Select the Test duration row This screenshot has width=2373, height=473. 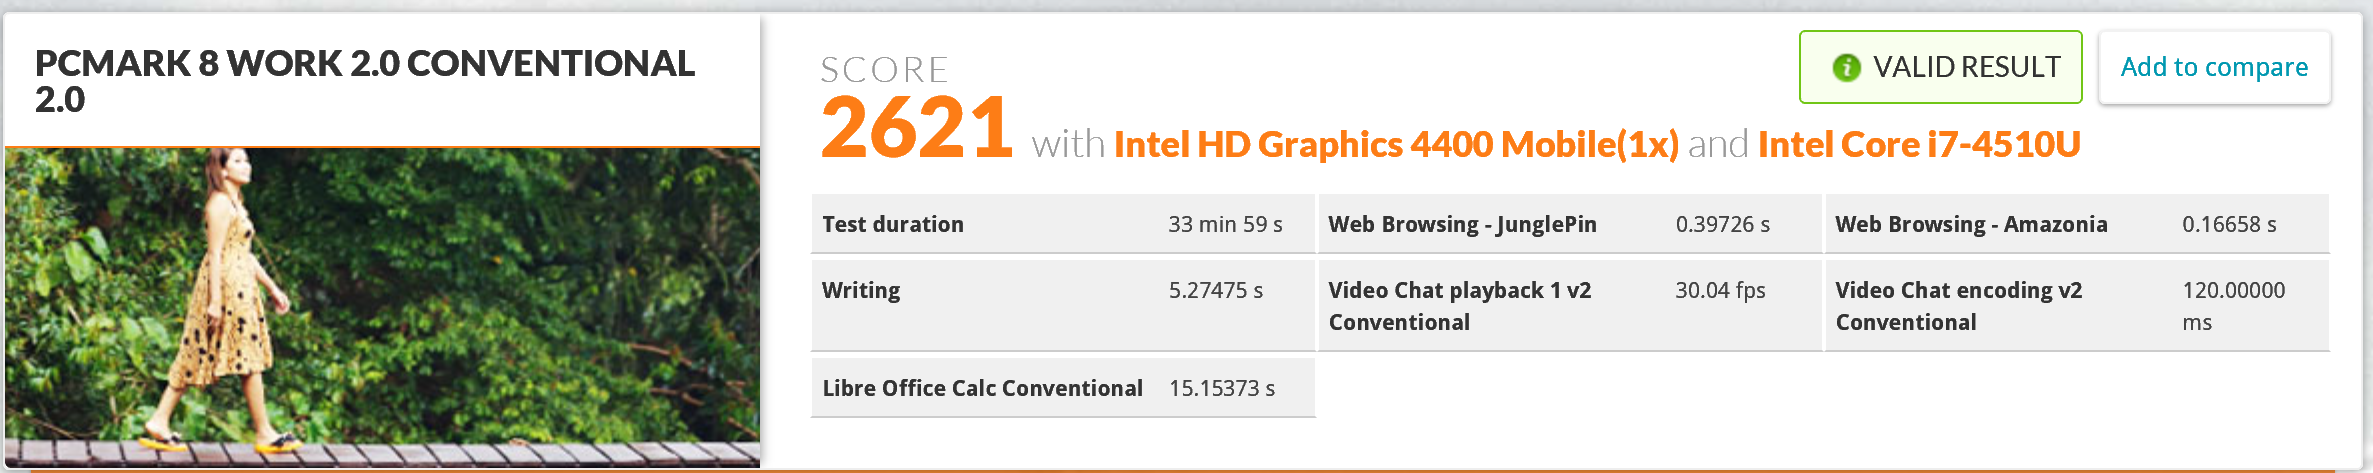tap(1063, 224)
